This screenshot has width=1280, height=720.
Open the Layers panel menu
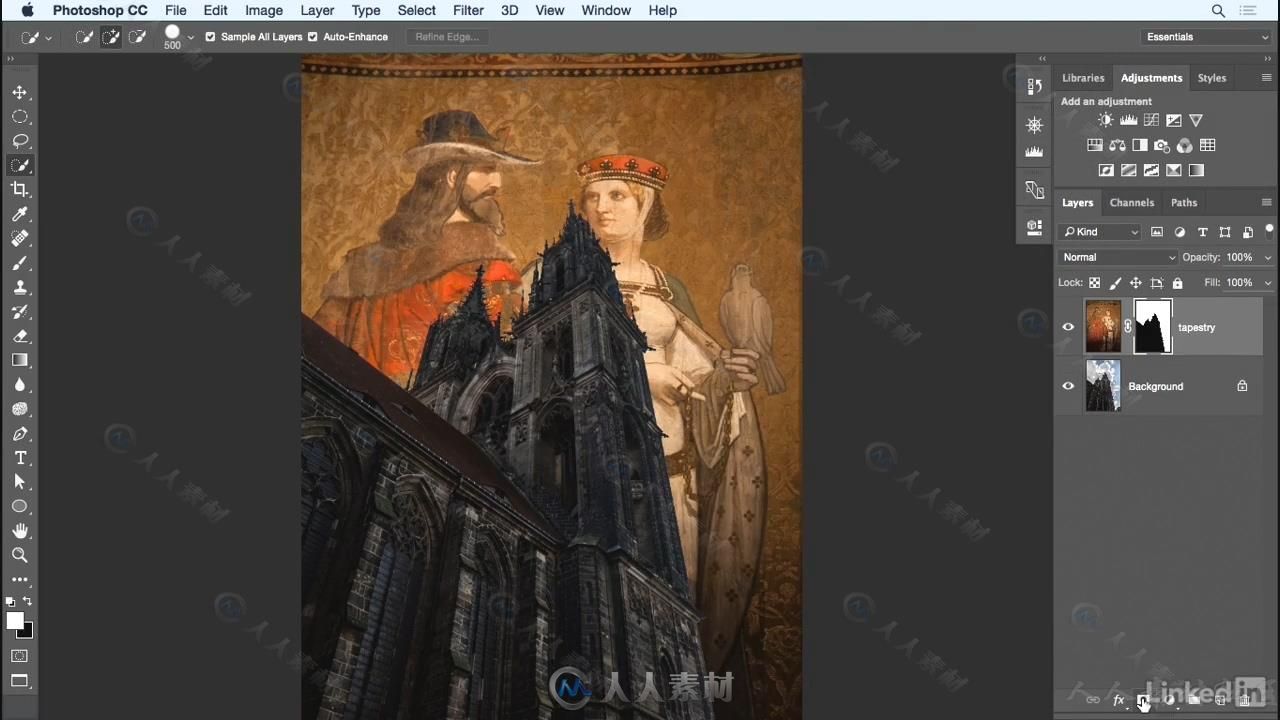coord(1266,203)
